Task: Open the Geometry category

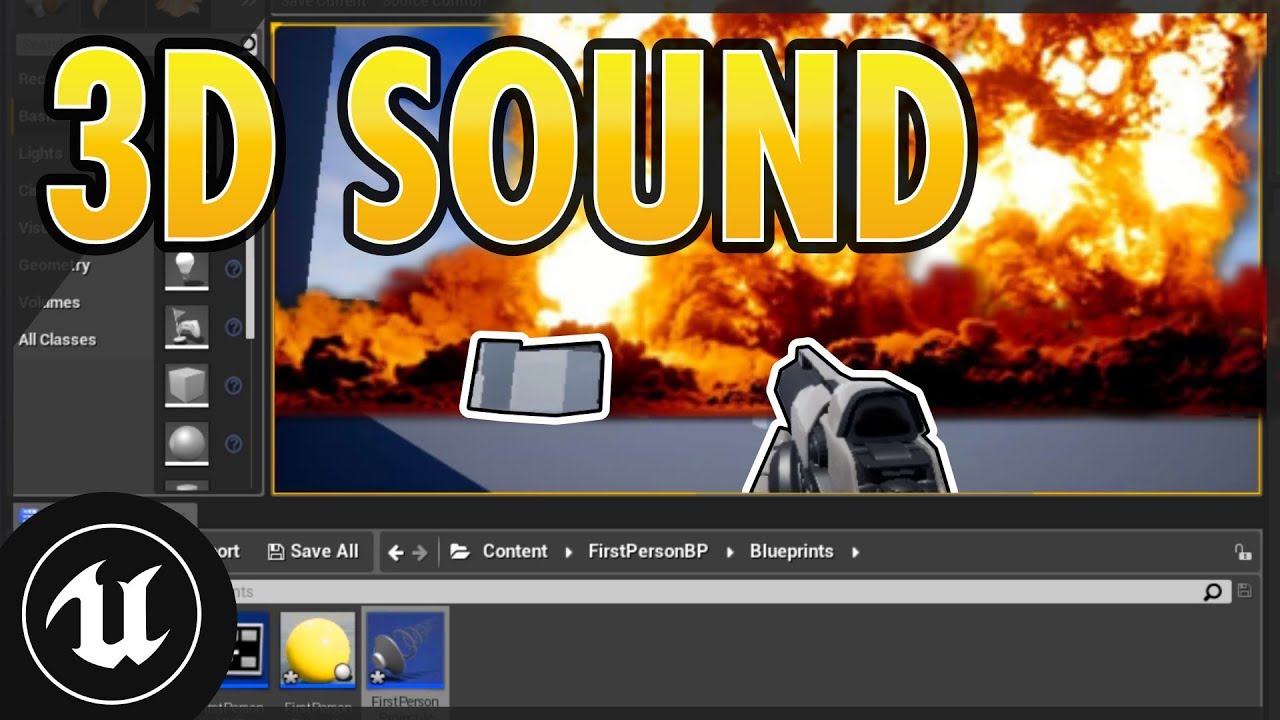Action: [x=54, y=266]
